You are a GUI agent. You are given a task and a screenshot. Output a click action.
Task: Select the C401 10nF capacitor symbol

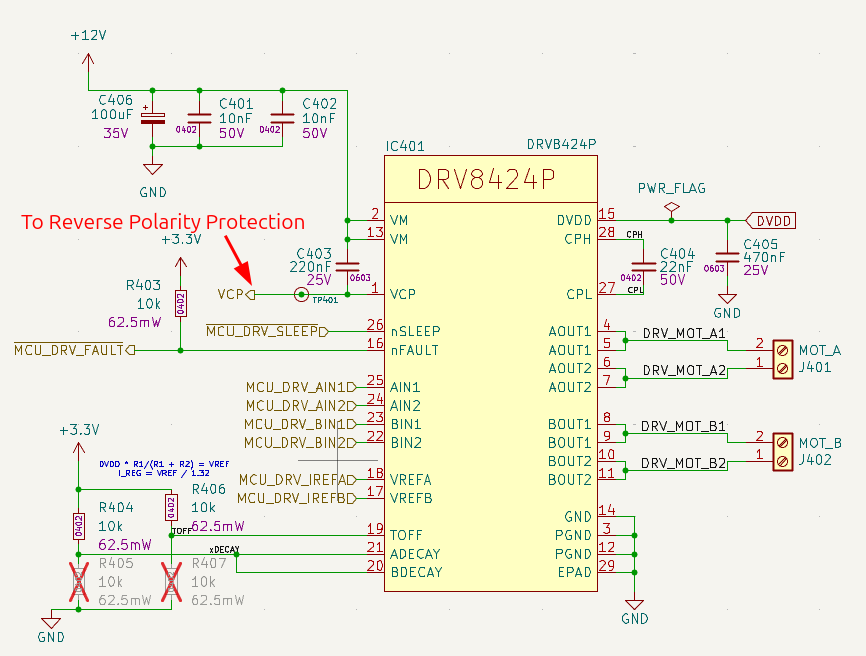(199, 118)
